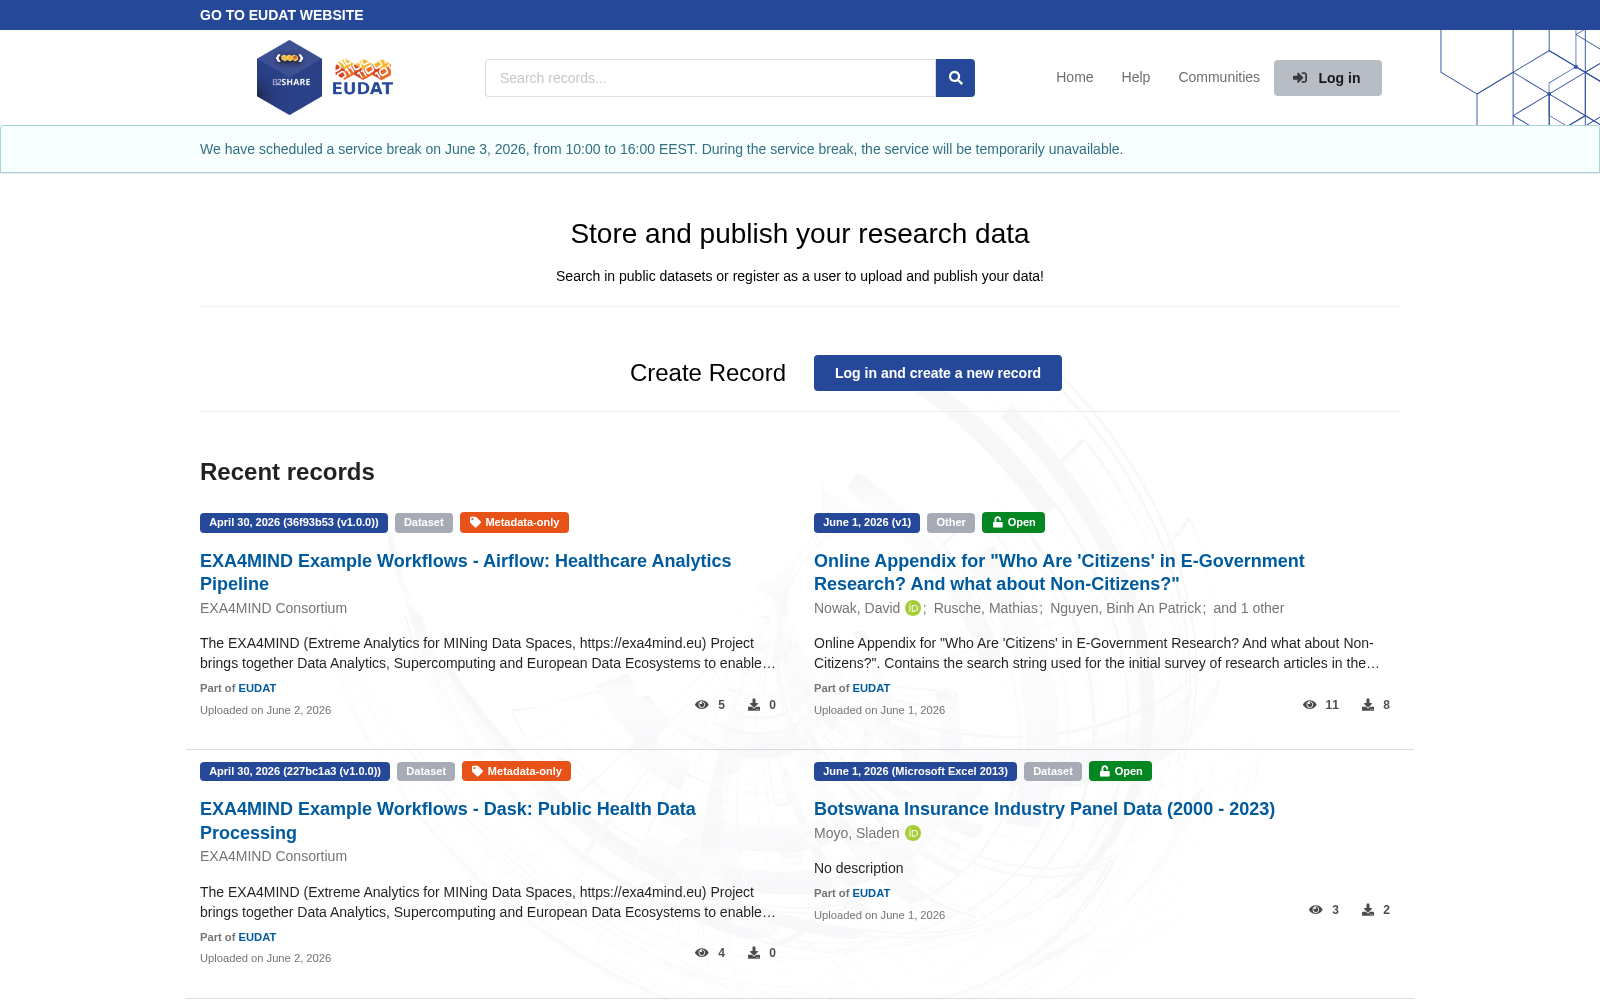
Task: Open the Communities menu item
Action: (x=1218, y=77)
